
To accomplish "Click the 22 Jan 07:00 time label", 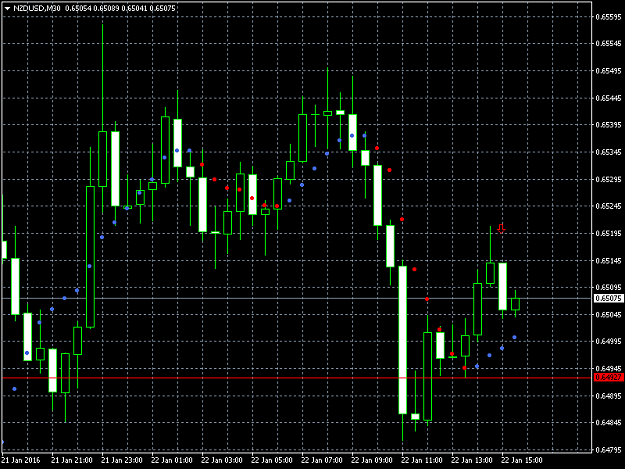I will [x=322, y=460].
